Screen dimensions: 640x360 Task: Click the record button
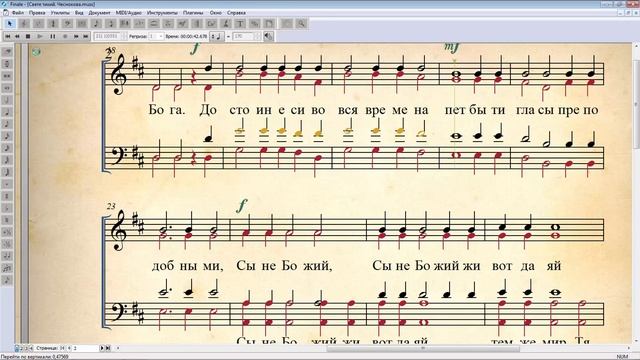point(65,36)
